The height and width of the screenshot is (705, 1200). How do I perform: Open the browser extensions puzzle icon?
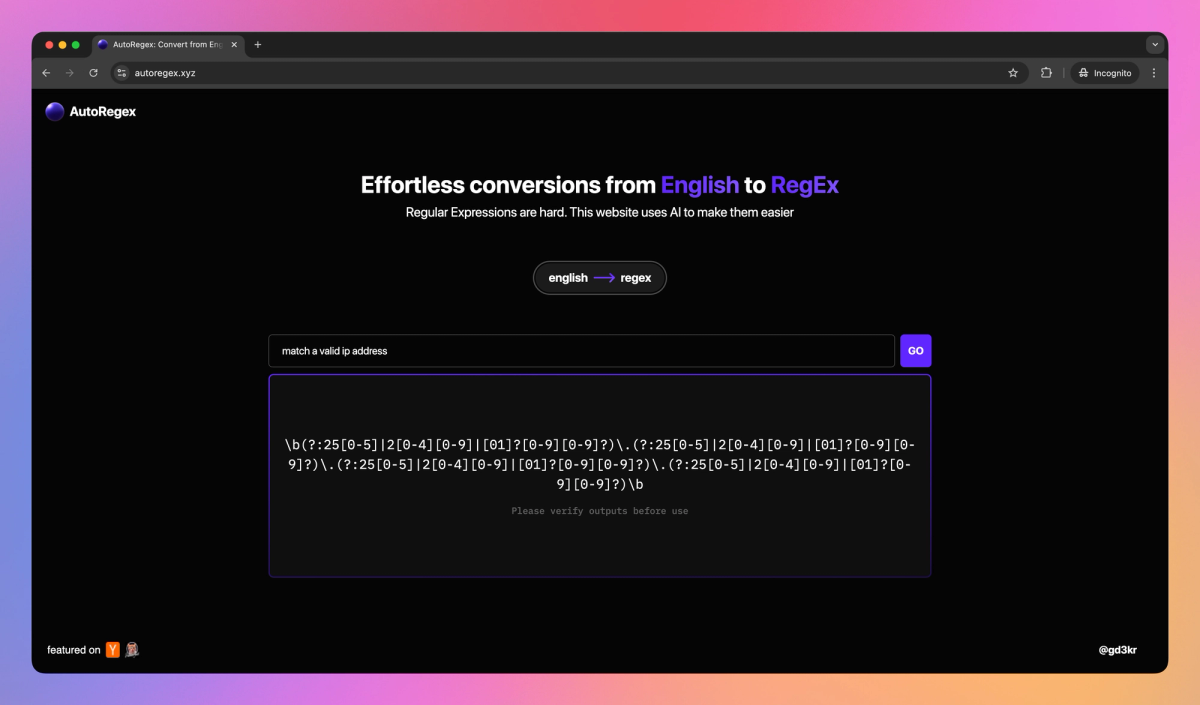coord(1045,72)
